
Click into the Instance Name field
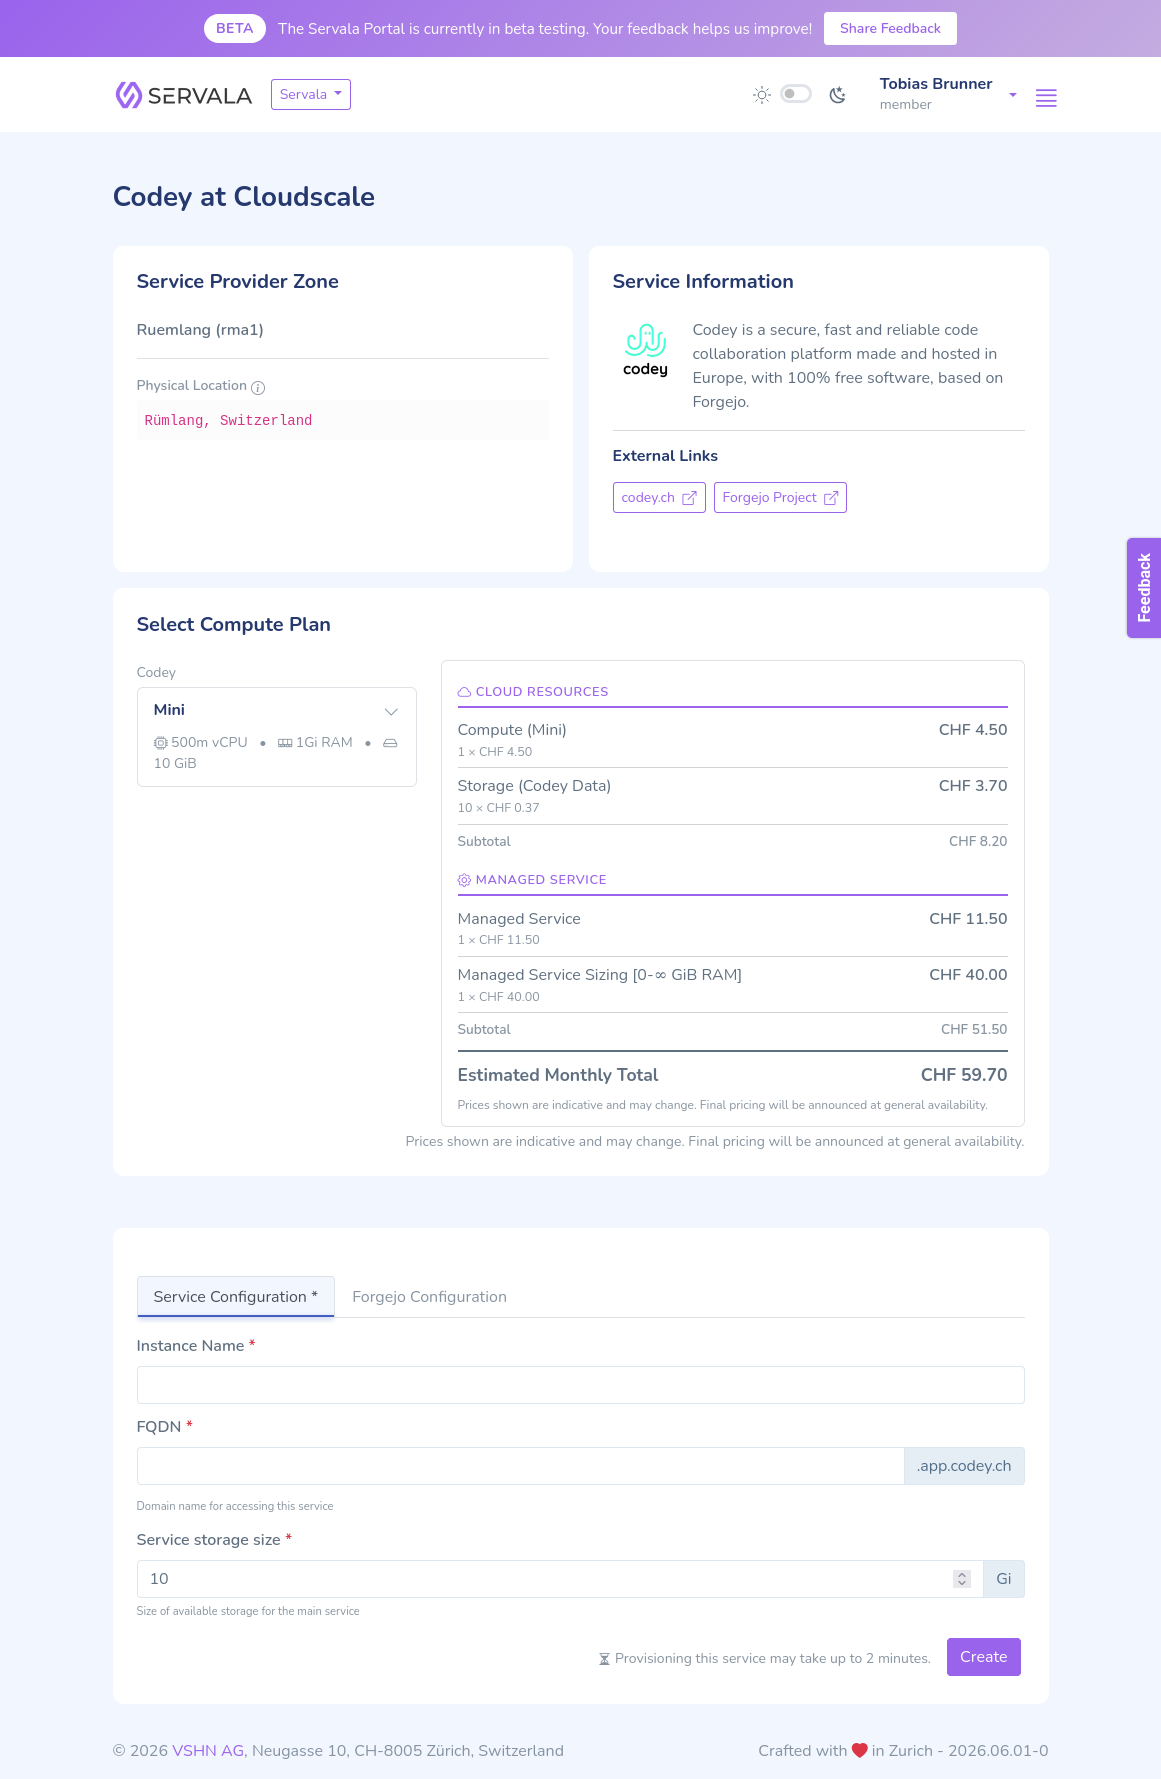[x=581, y=1385]
